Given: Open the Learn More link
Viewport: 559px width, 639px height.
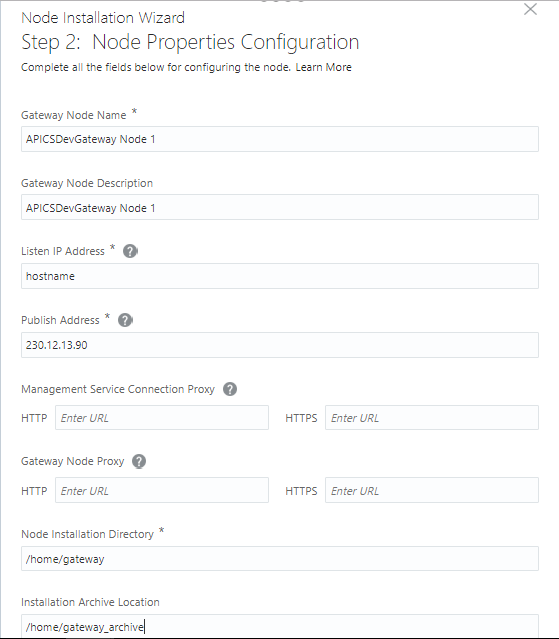Looking at the screenshot, I should (324, 67).
